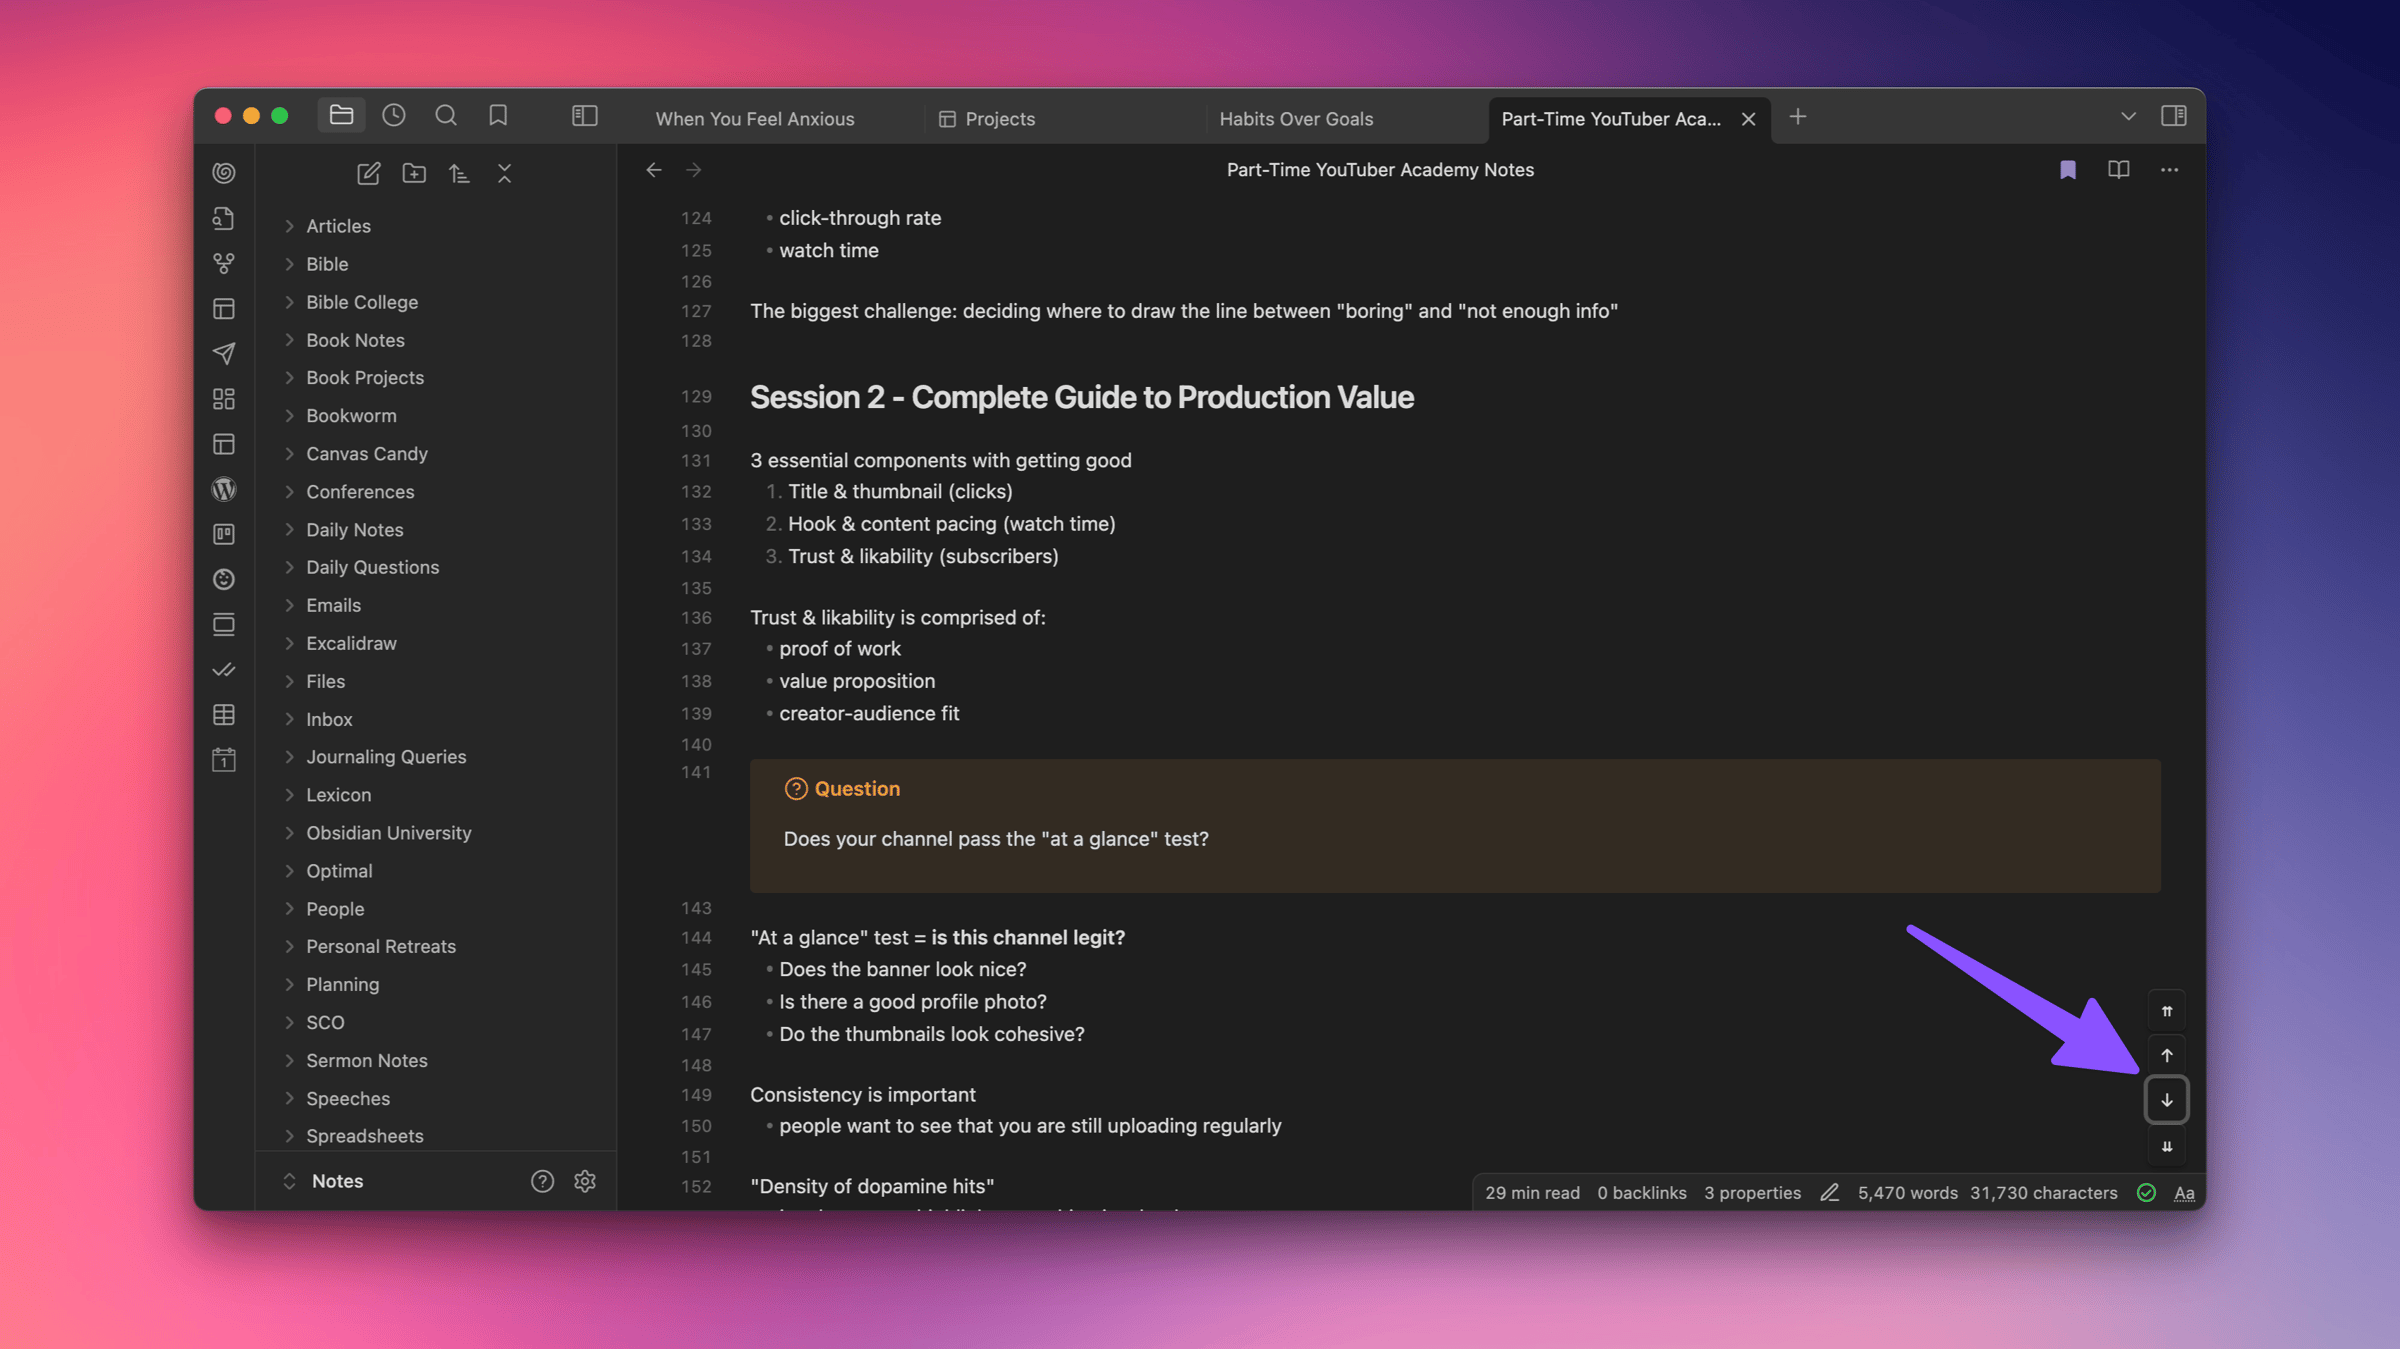
Task: Open graph view ribbon icon
Action: point(224,263)
